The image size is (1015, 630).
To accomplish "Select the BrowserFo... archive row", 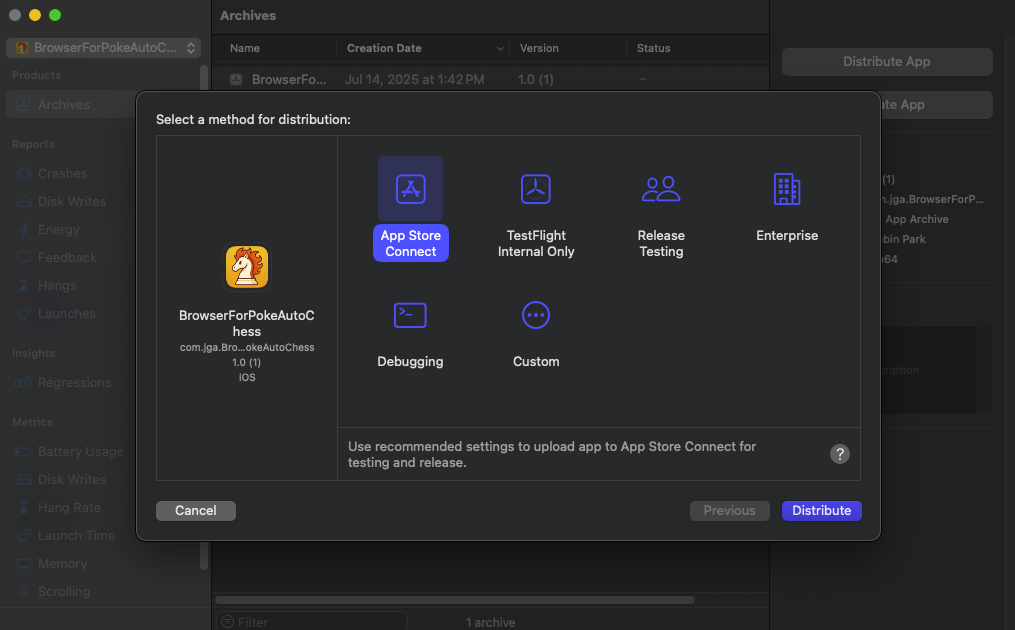I will coord(491,79).
